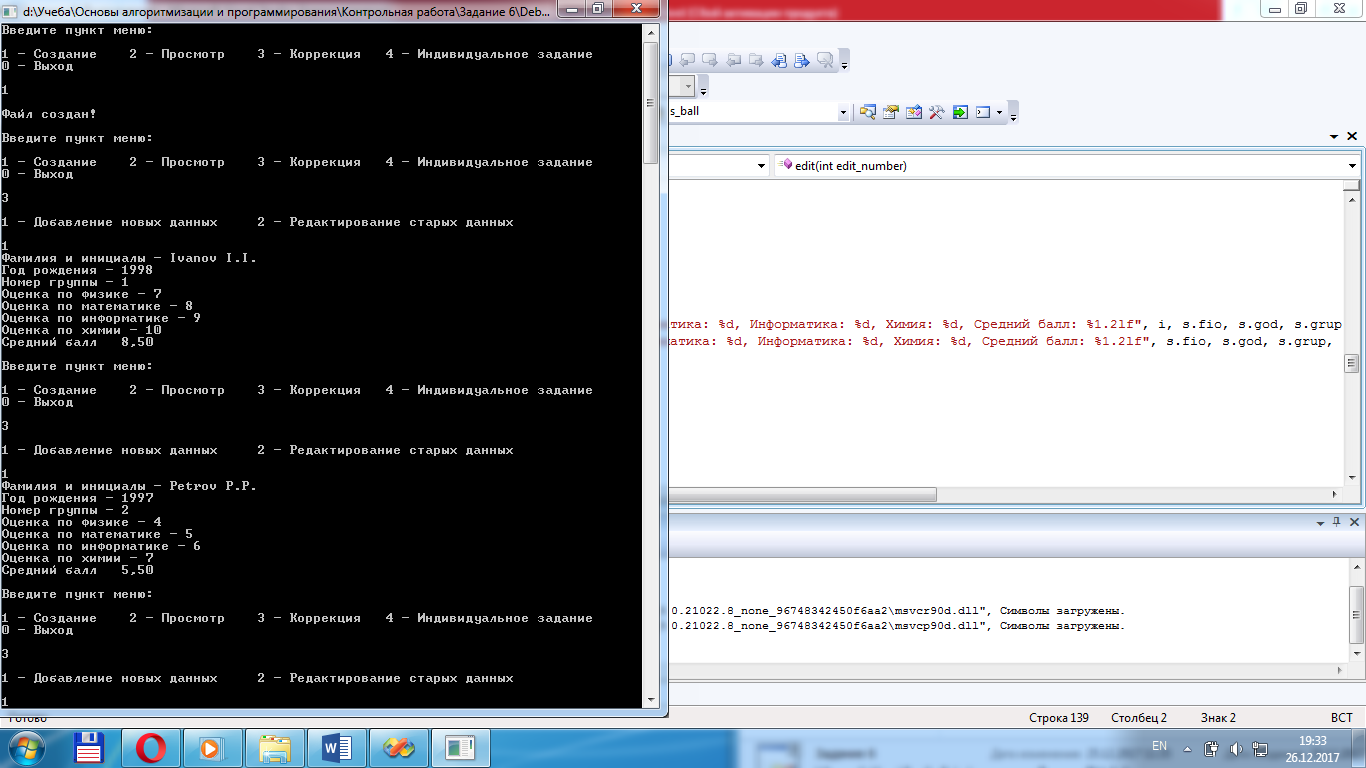Screen dimensions: 1366x768
Task: Click the console window vertical scrollbar thumb
Action: click(650, 100)
